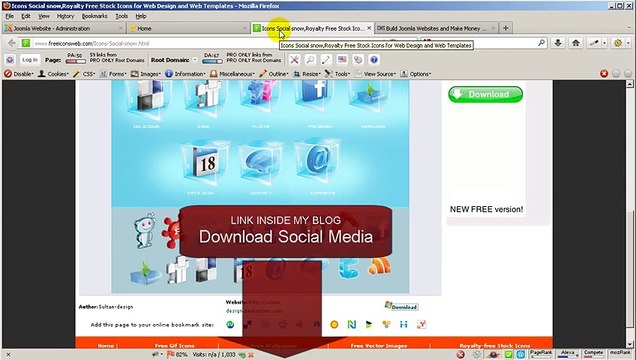Click the gear add-on icon in navigation bar

[618, 43]
